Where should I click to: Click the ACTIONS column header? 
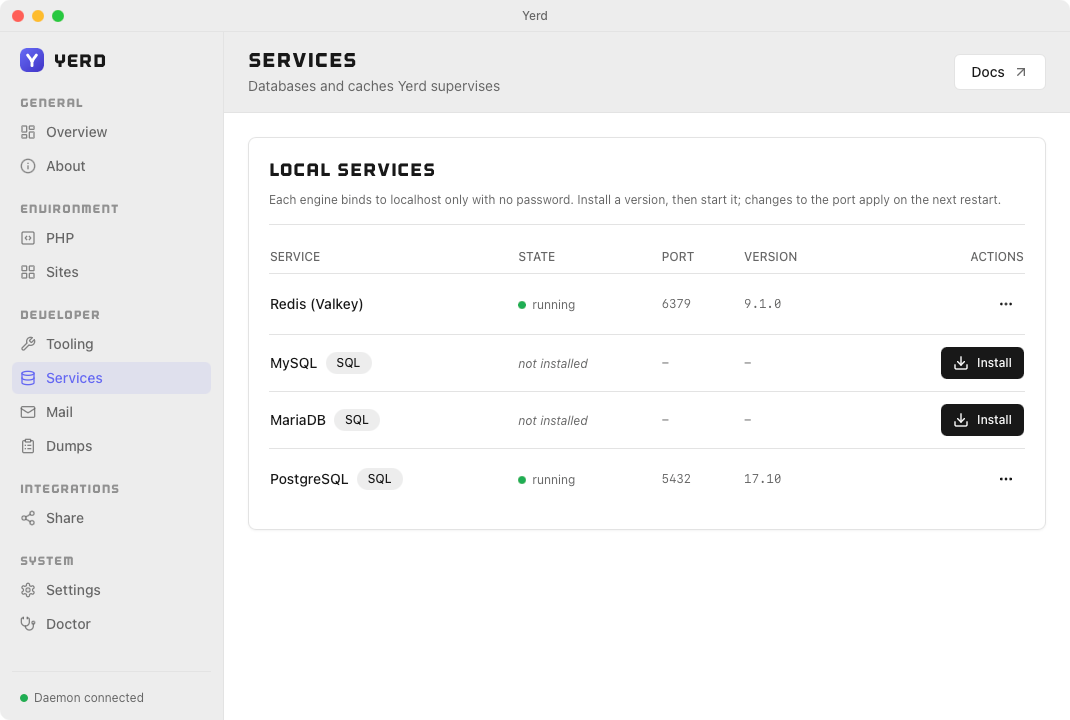997,257
